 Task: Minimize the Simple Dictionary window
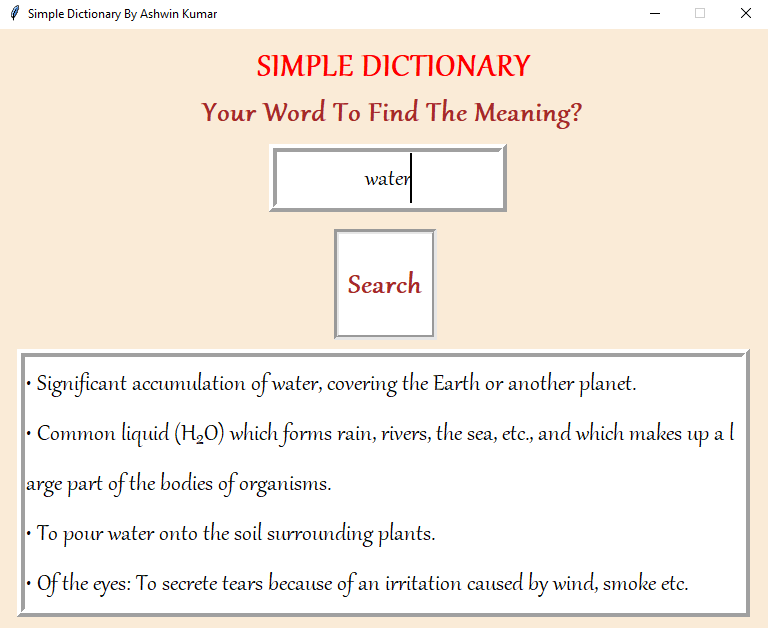point(655,13)
